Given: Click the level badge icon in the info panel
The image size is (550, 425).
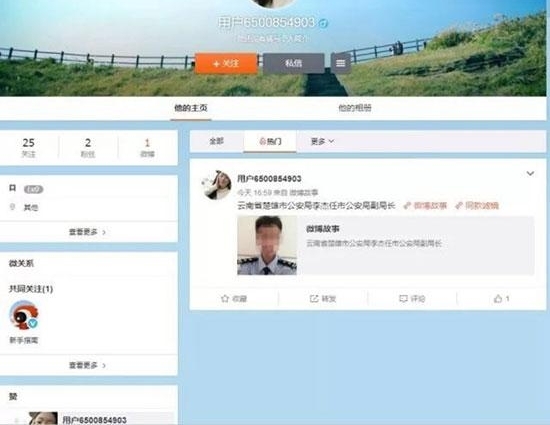Looking at the screenshot, I should click(x=33, y=189).
